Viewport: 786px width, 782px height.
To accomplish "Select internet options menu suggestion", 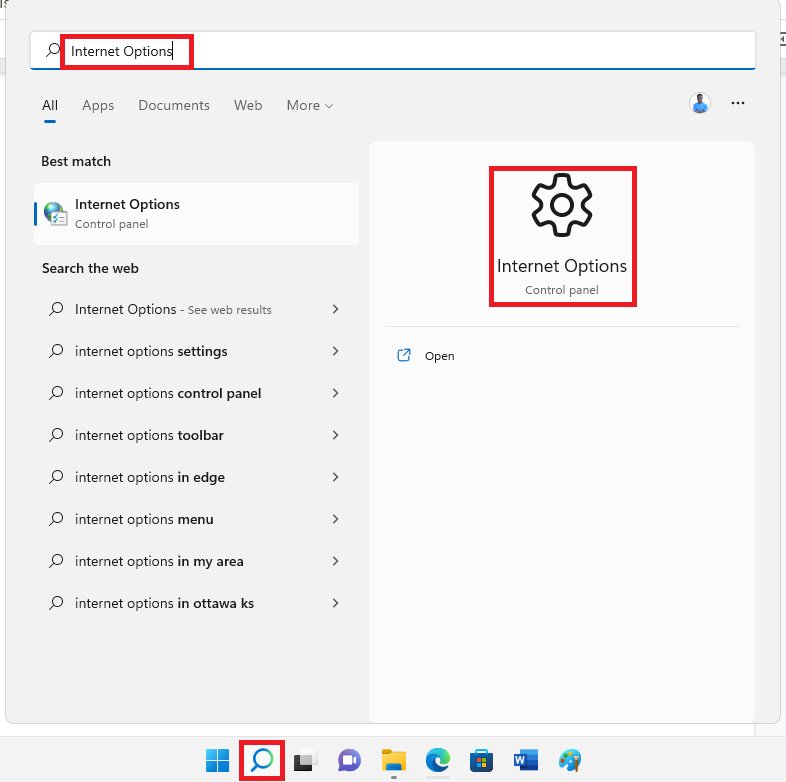I will pyautogui.click(x=196, y=519).
